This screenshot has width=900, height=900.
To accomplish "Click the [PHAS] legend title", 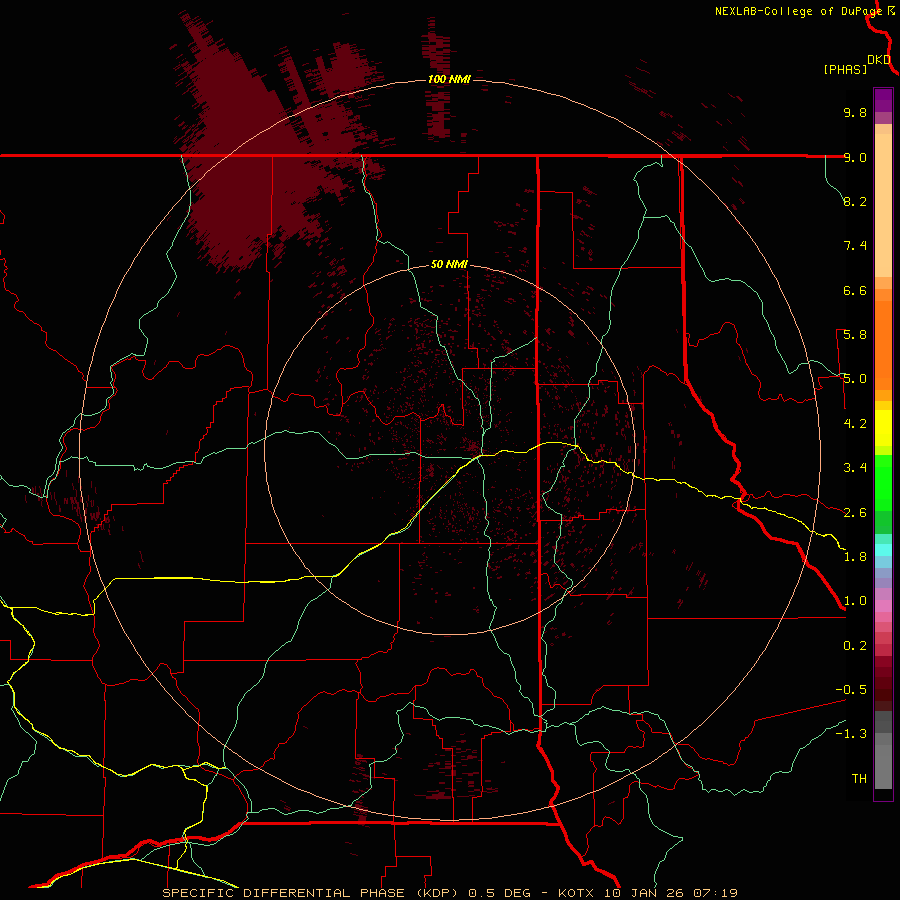I will pyautogui.click(x=845, y=69).
